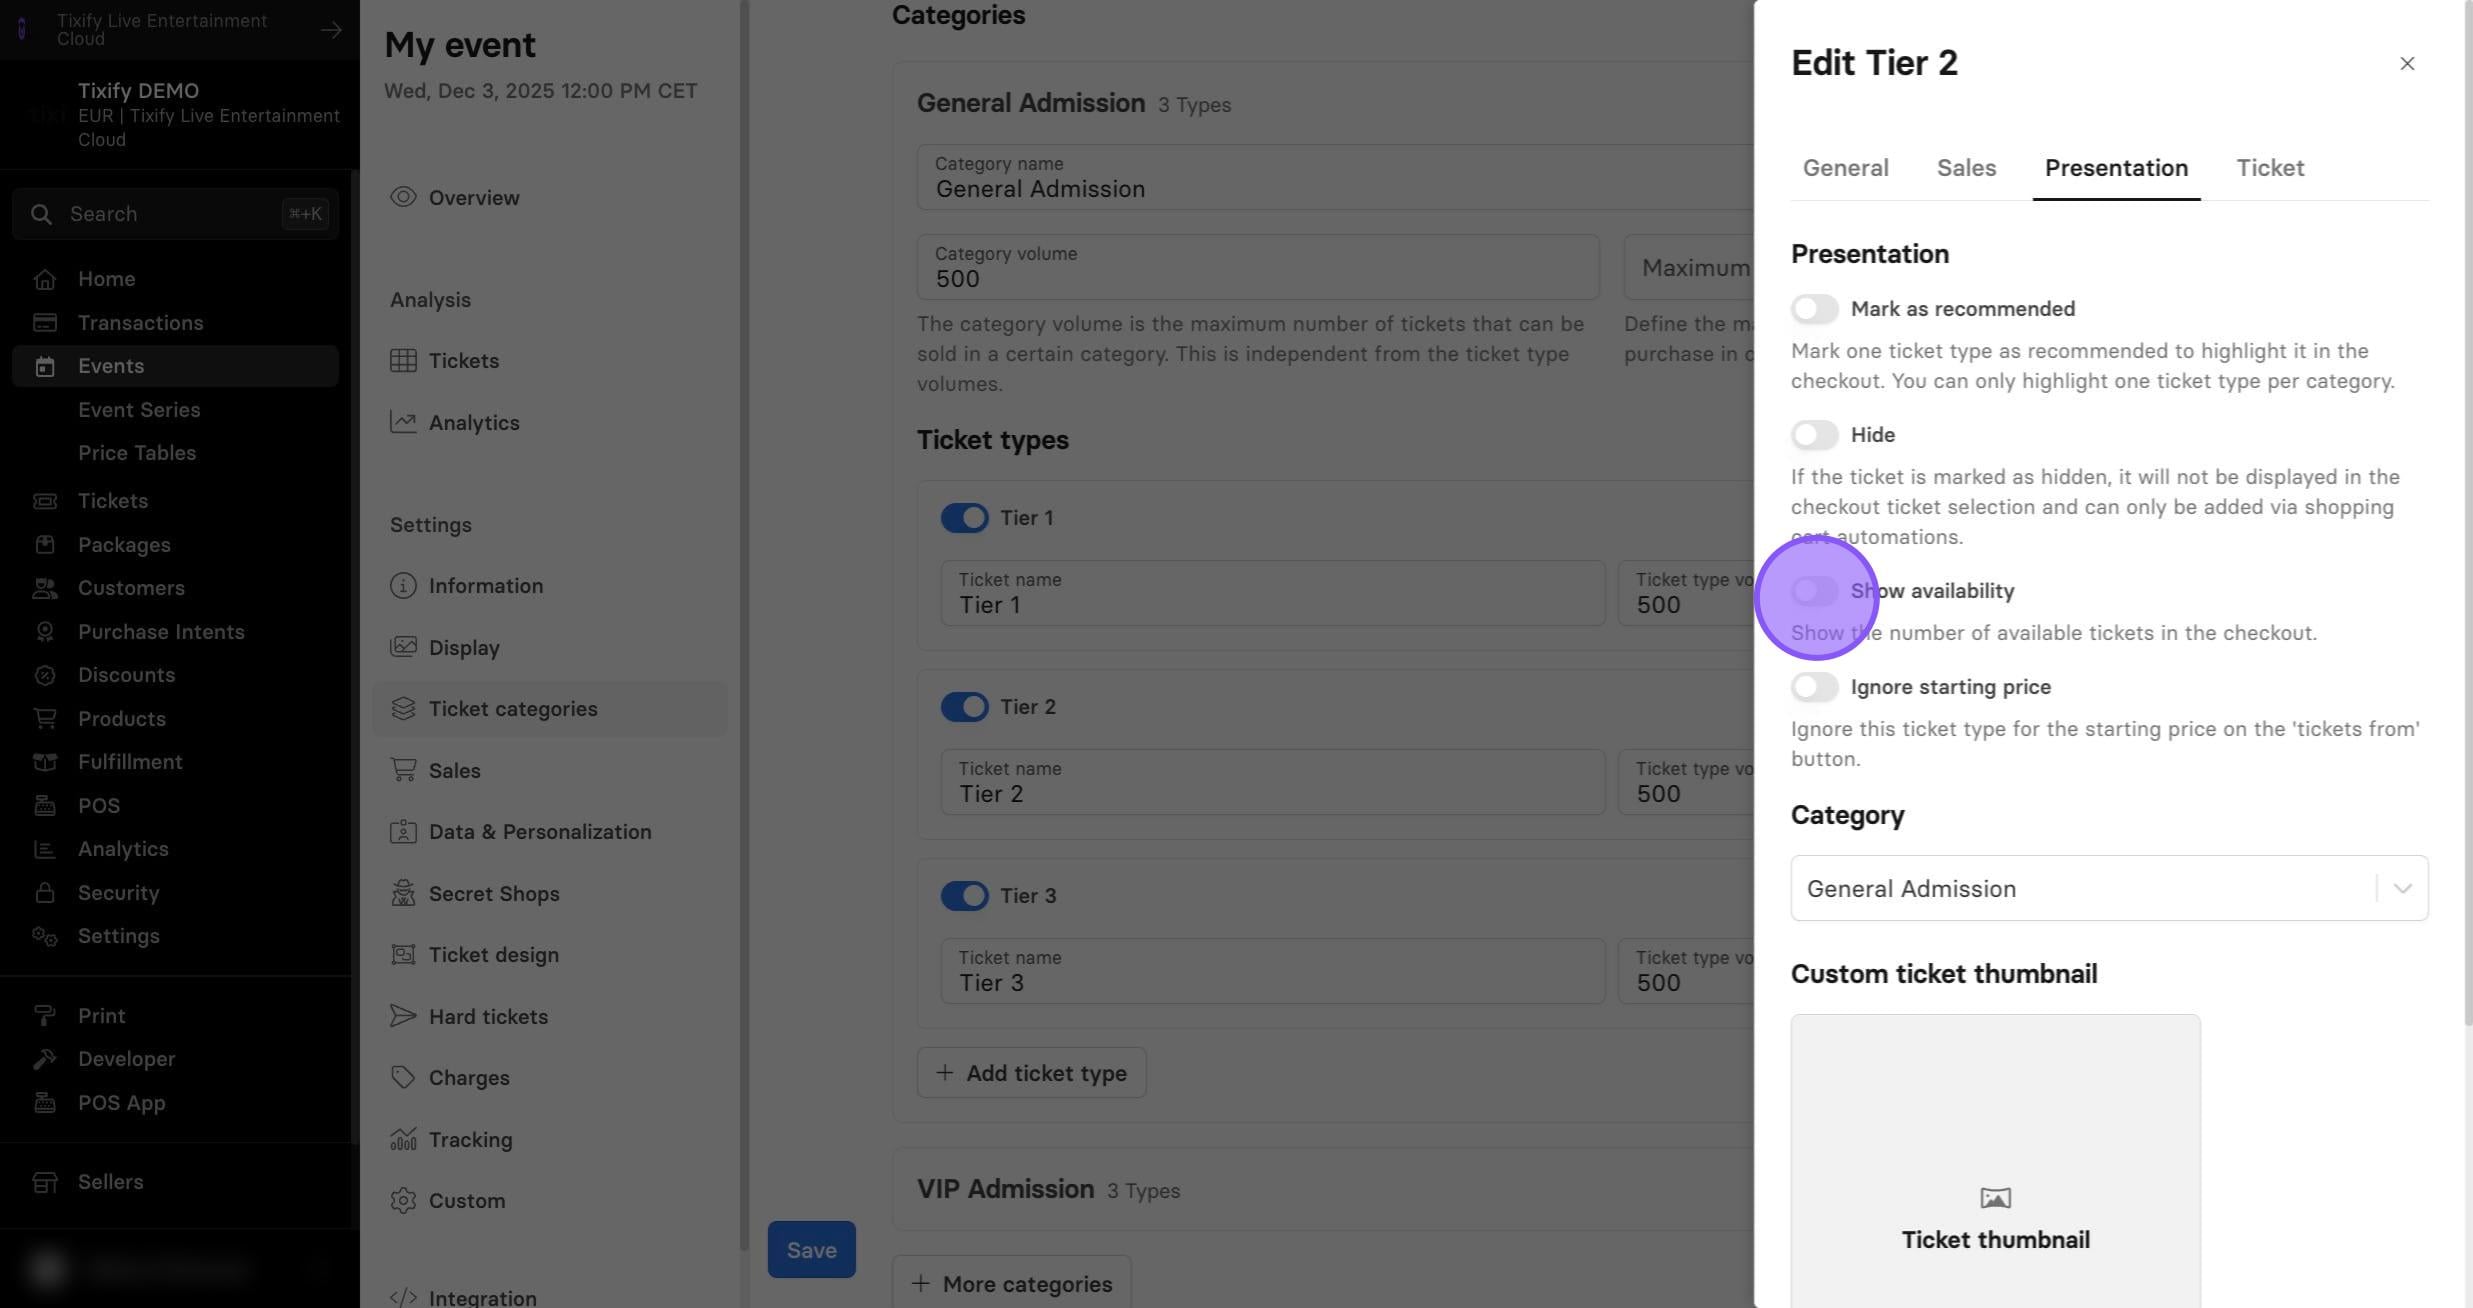The image size is (2473, 1308).
Task: Click the Discounts percent icon
Action: tap(44, 675)
